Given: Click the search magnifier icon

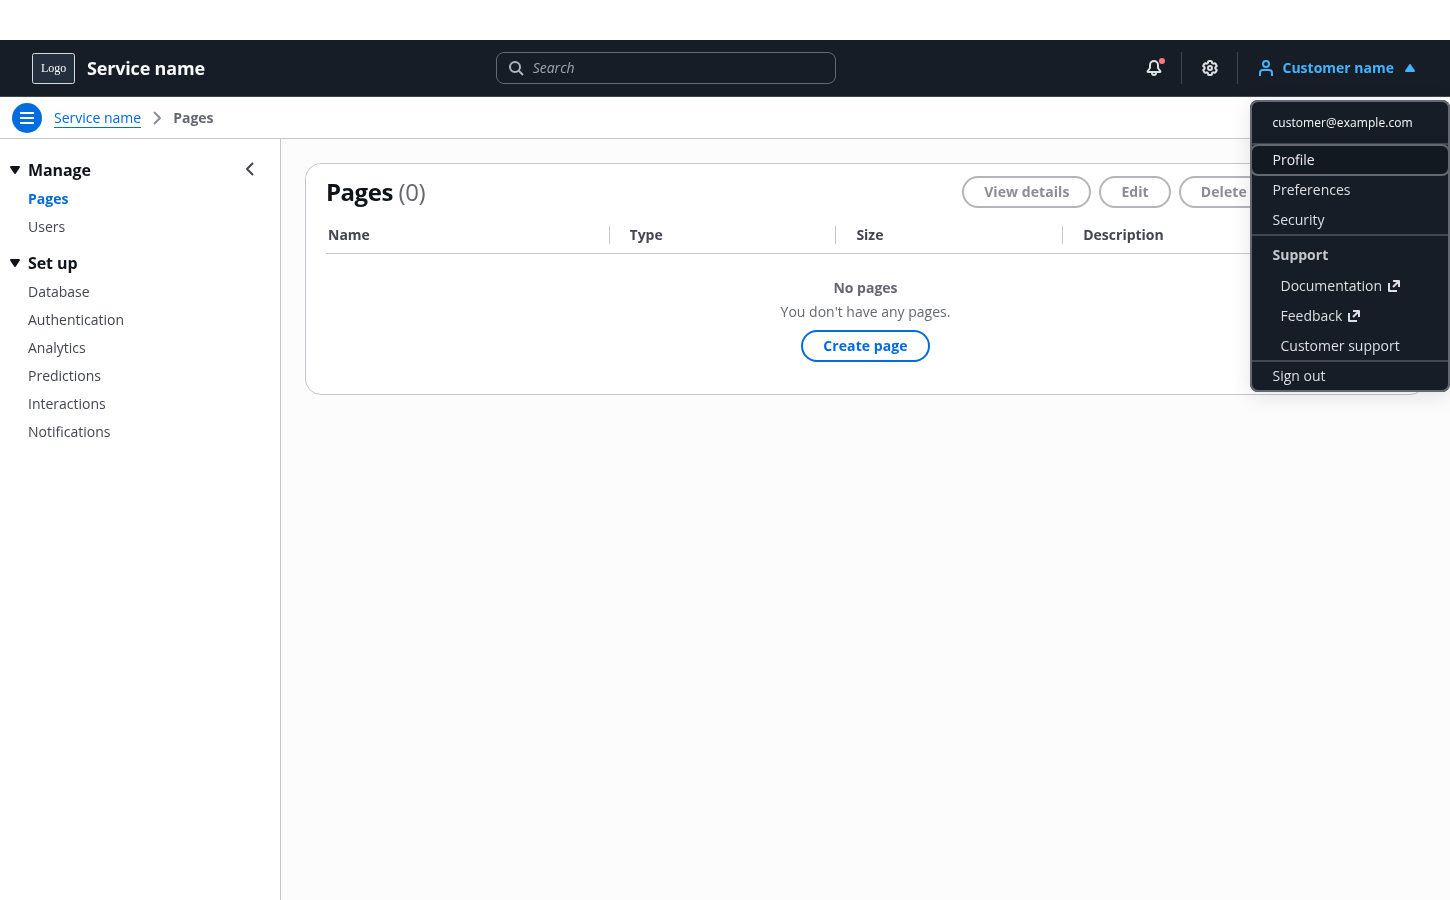Looking at the screenshot, I should [x=516, y=68].
